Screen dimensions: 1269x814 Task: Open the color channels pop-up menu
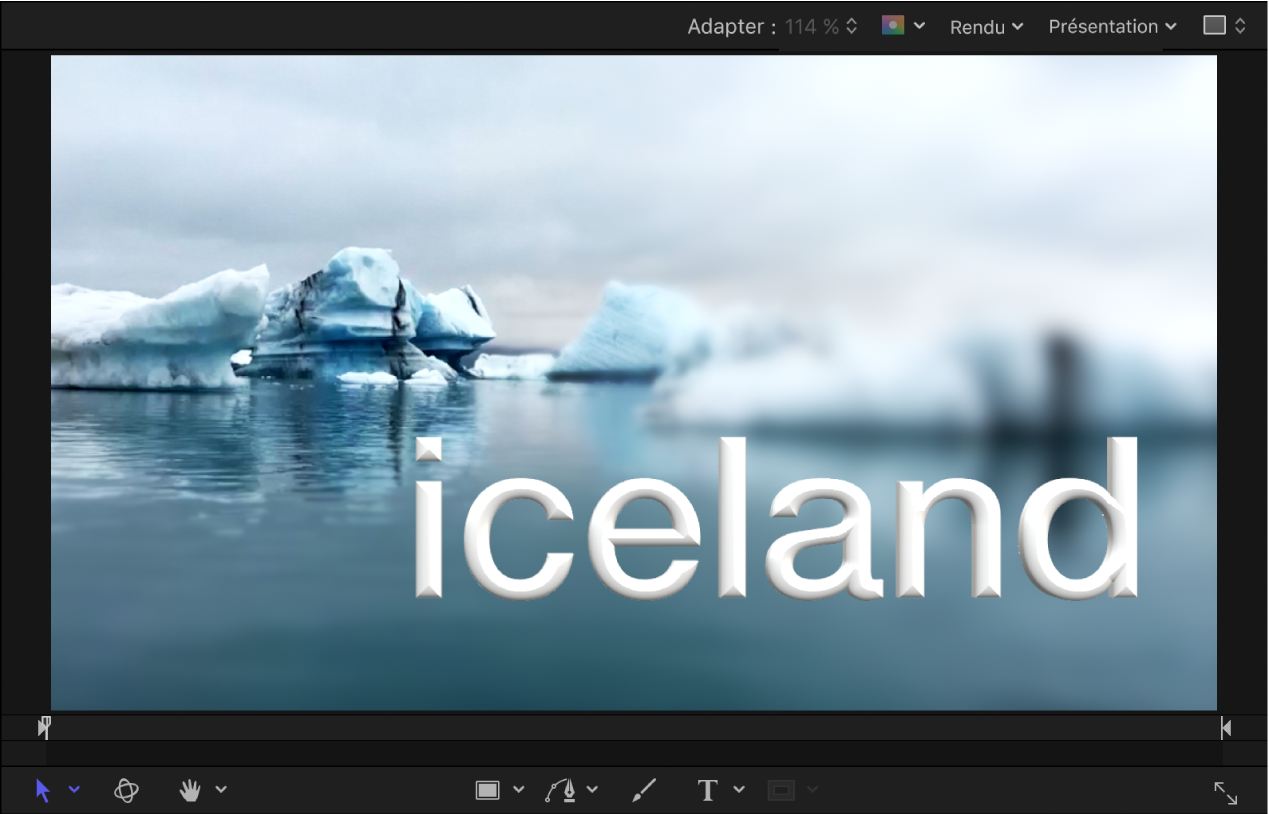[x=903, y=26]
